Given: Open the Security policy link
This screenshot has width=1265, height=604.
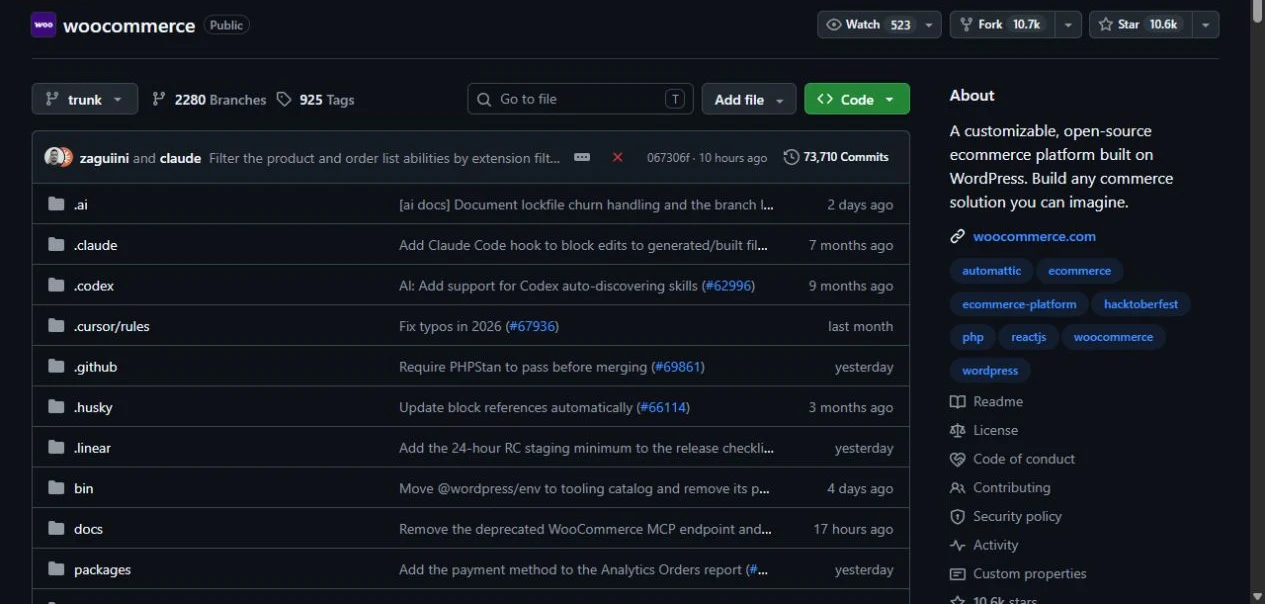Looking at the screenshot, I should coord(1006,516).
